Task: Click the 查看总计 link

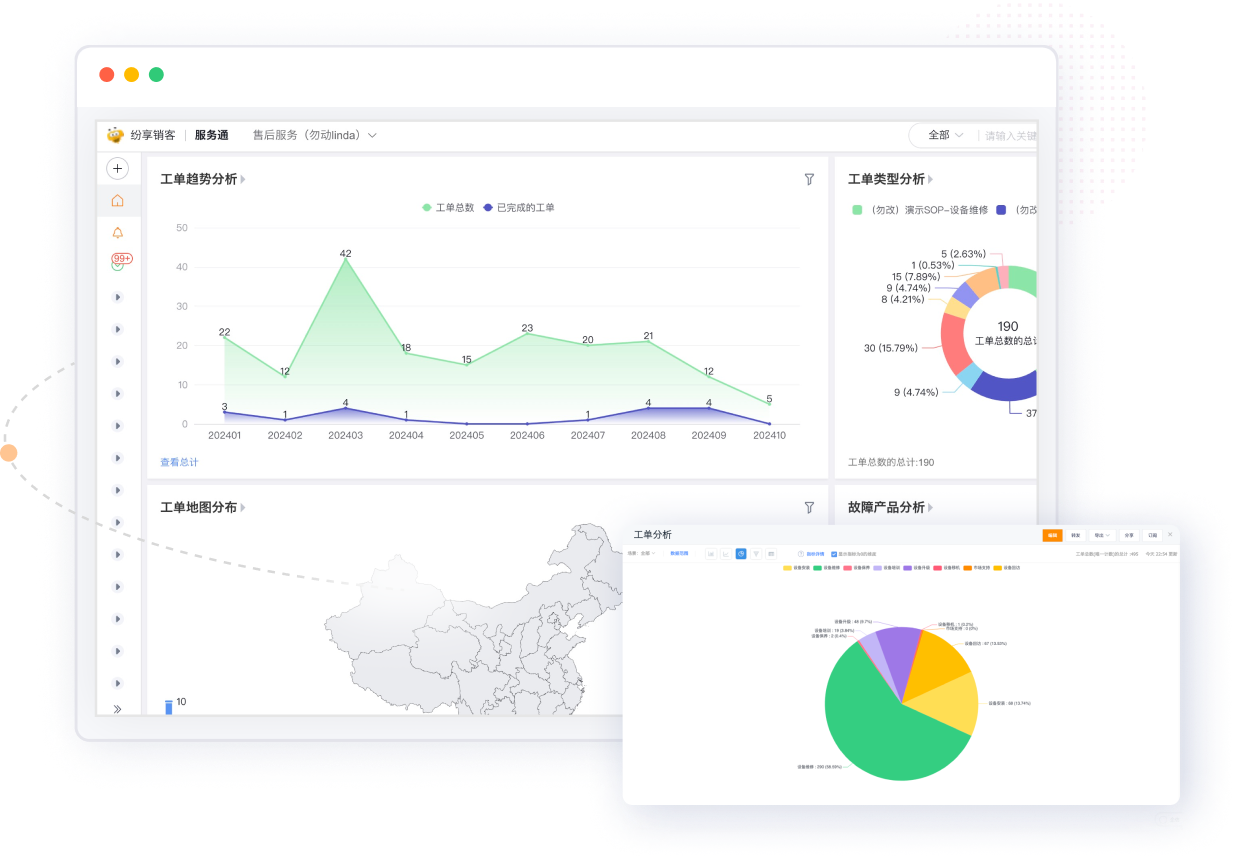Action: coord(179,462)
